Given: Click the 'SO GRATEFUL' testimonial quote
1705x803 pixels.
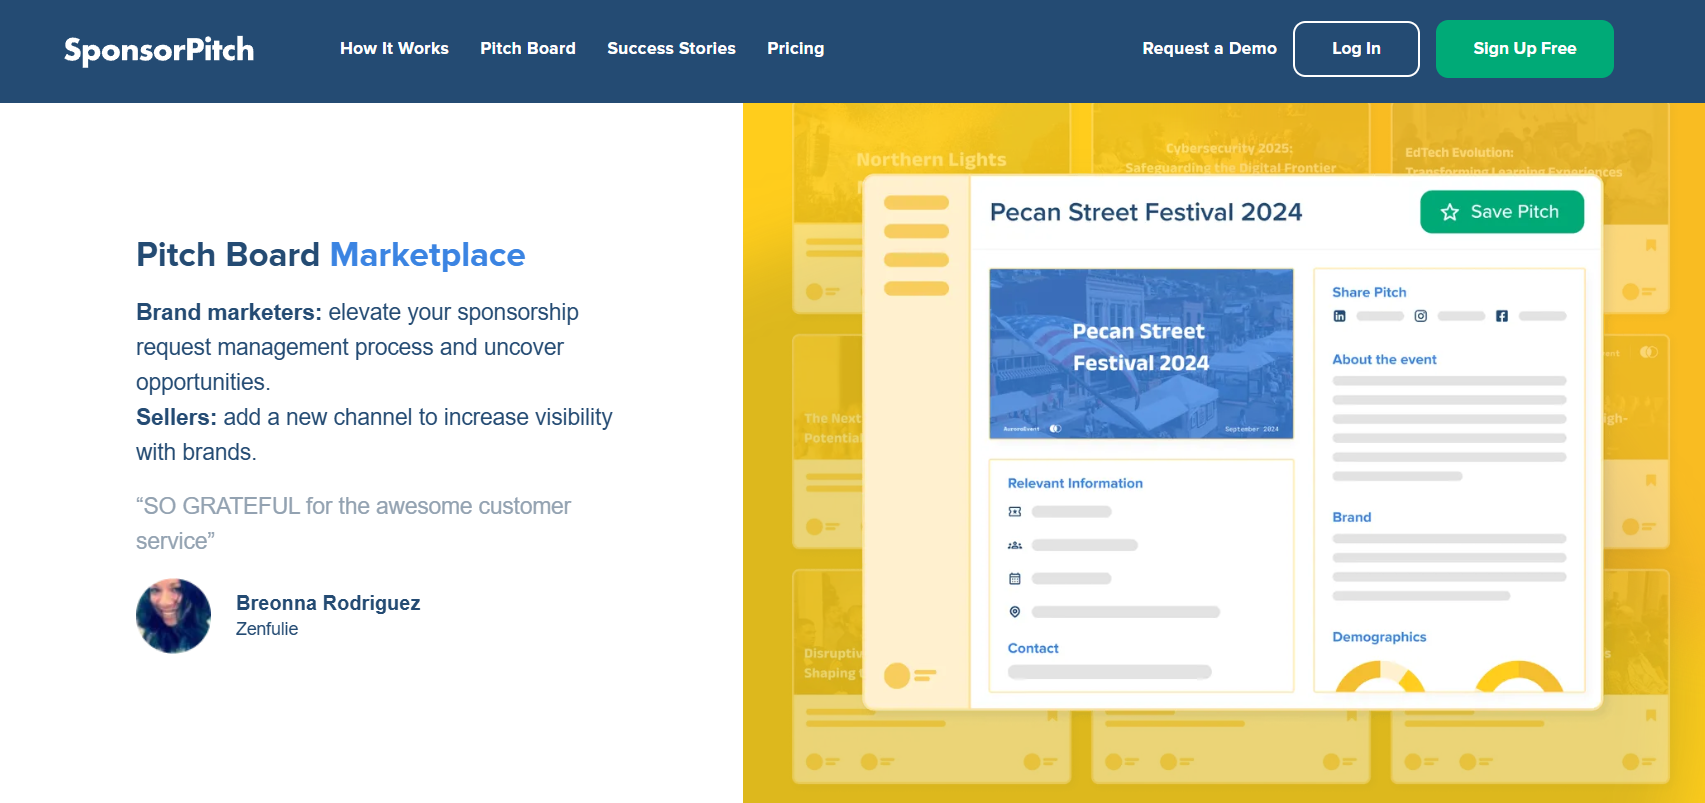Looking at the screenshot, I should tap(353, 523).
